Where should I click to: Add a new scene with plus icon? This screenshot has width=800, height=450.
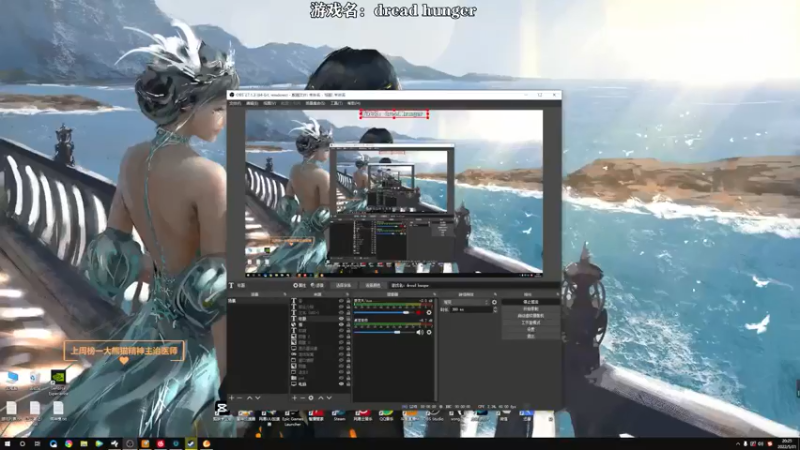[231, 397]
